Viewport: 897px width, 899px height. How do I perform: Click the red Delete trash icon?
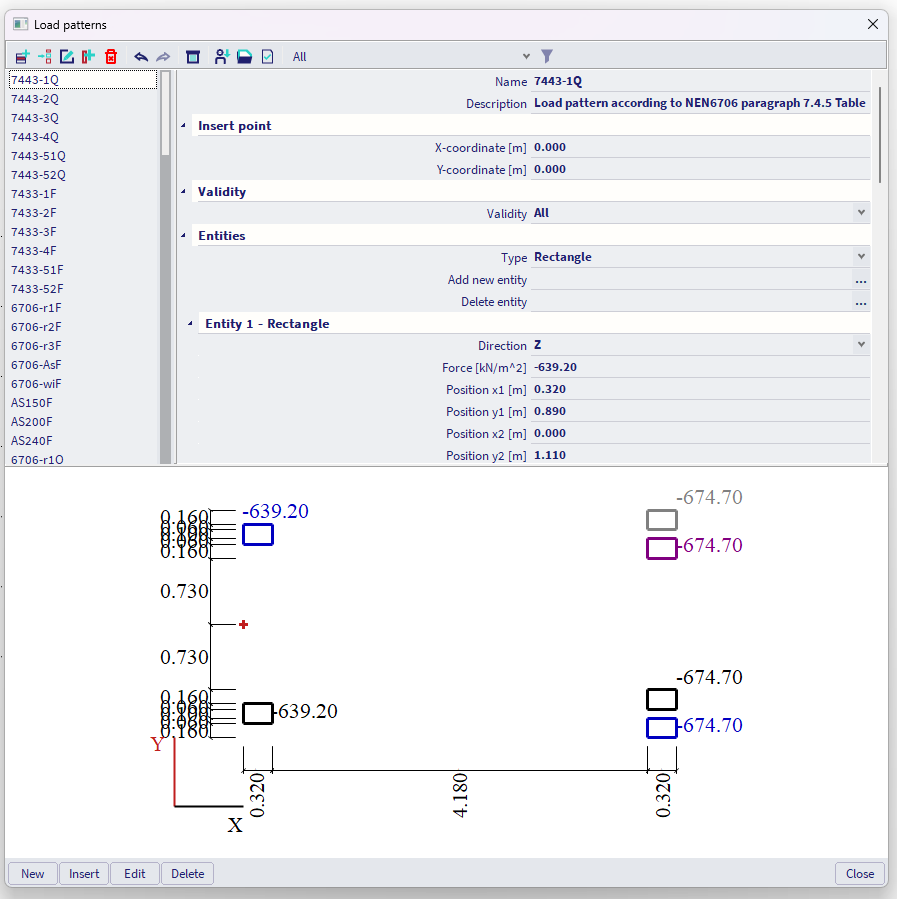(111, 57)
